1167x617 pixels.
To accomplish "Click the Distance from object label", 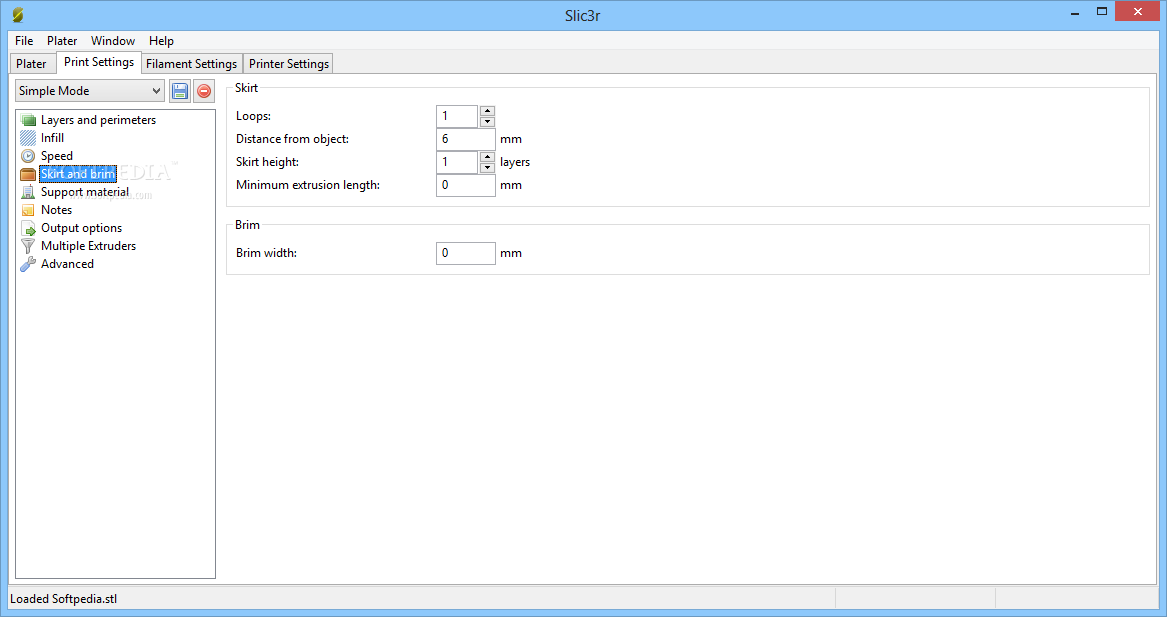I will [x=292, y=139].
